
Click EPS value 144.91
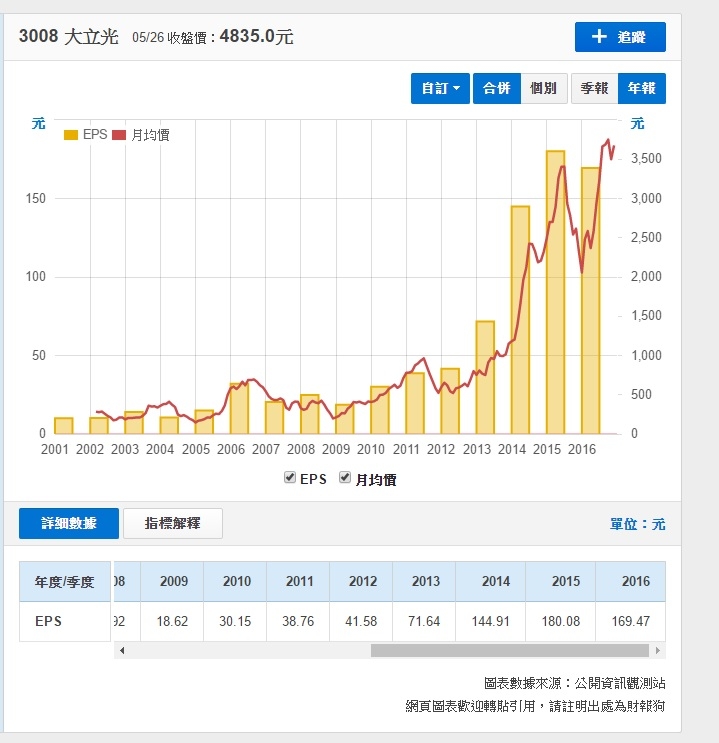click(x=491, y=621)
